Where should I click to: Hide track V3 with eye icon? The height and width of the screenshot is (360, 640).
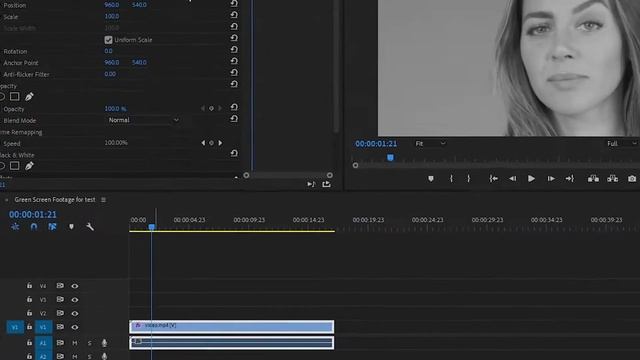click(75, 300)
